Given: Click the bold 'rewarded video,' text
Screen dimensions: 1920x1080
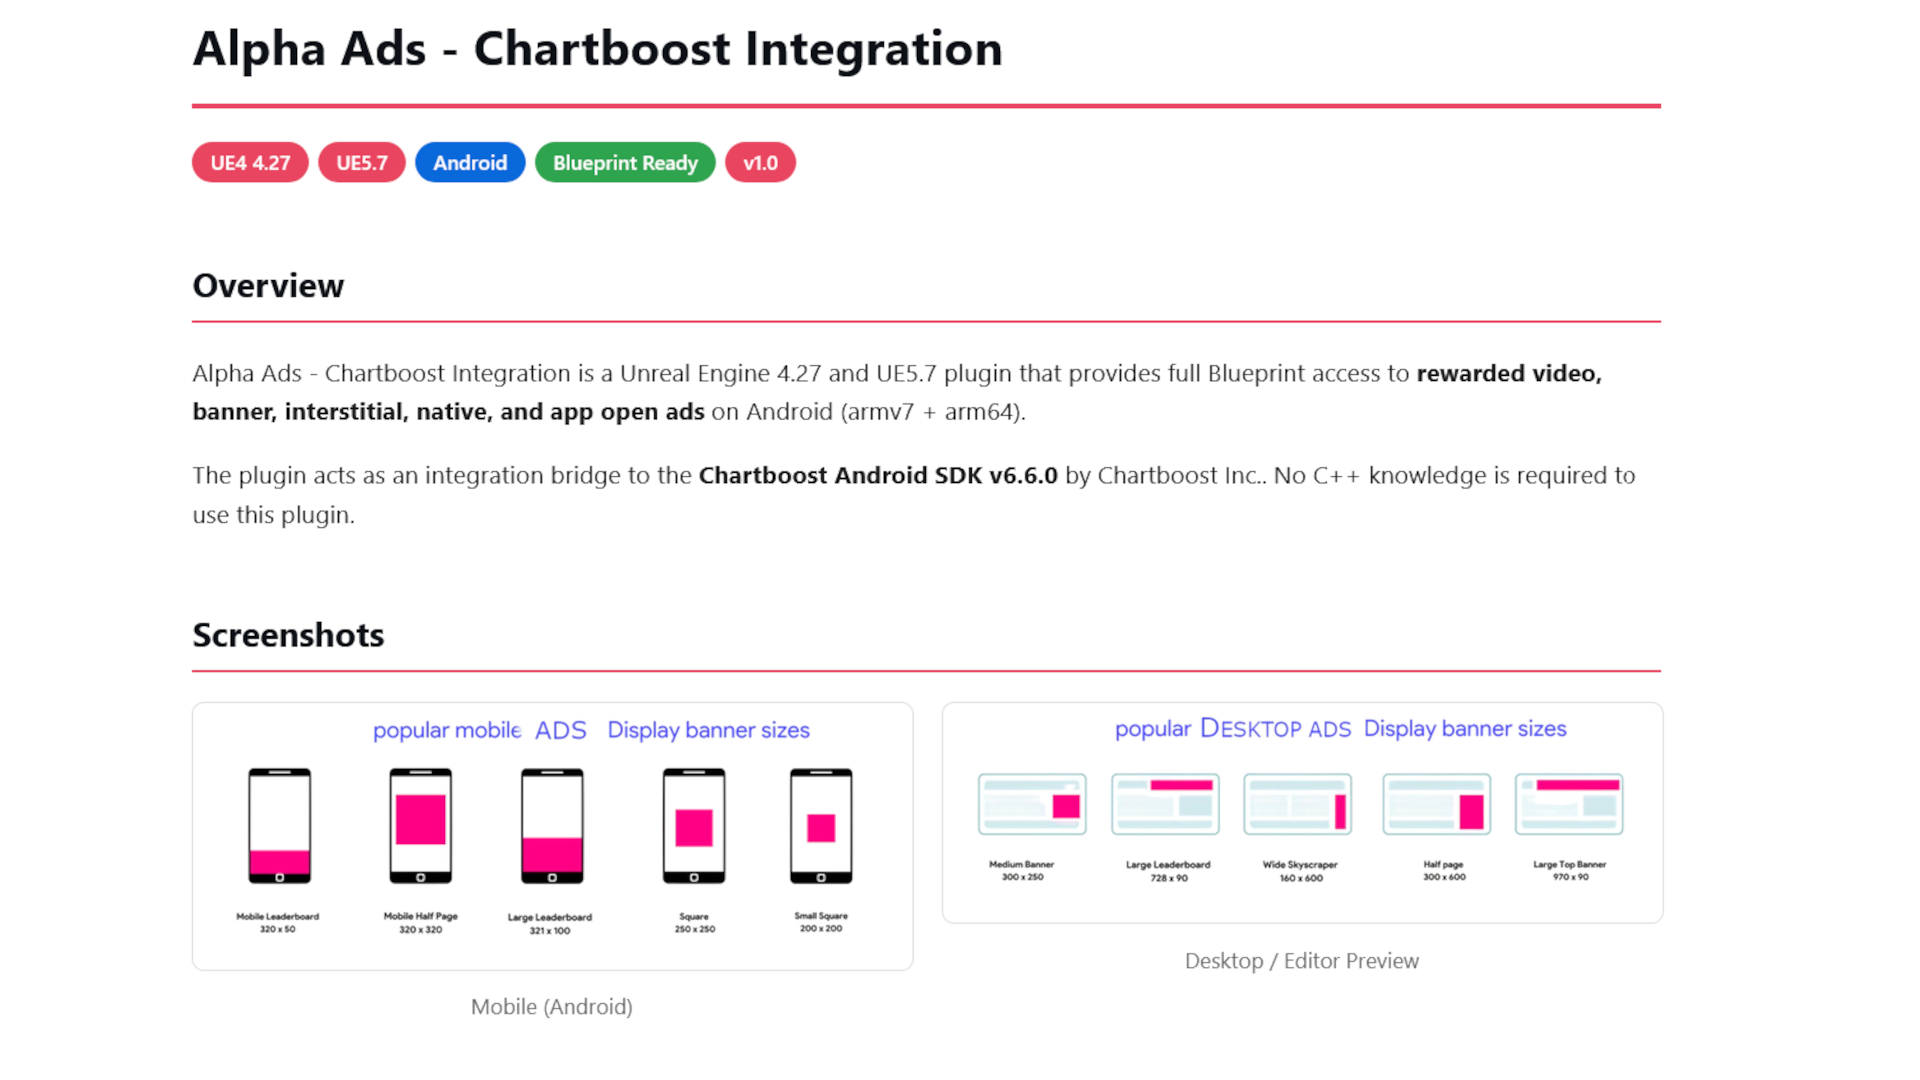Looking at the screenshot, I should tap(1509, 374).
